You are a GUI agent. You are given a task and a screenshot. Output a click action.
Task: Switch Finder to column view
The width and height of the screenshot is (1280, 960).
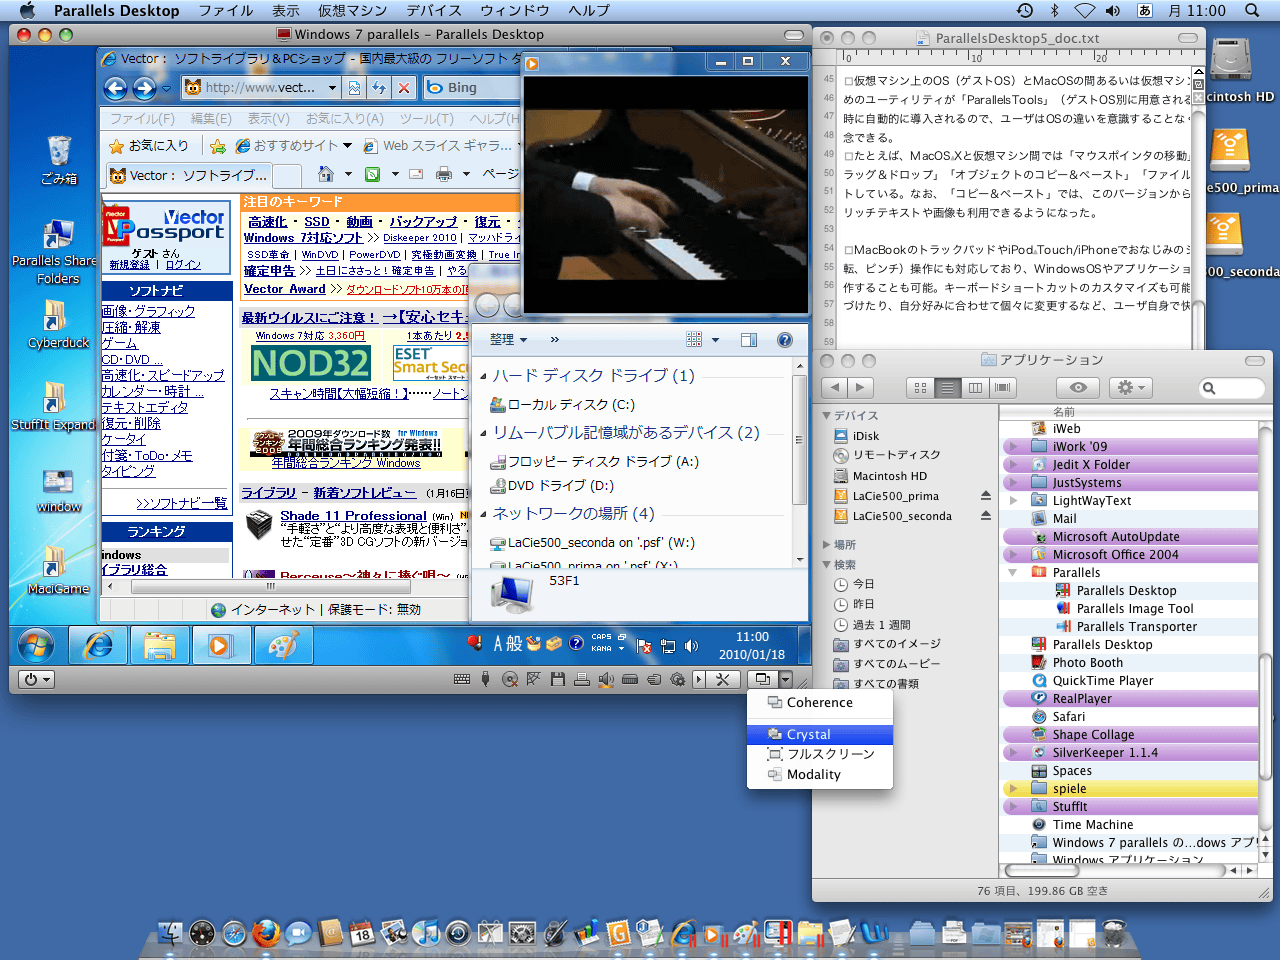(x=975, y=388)
